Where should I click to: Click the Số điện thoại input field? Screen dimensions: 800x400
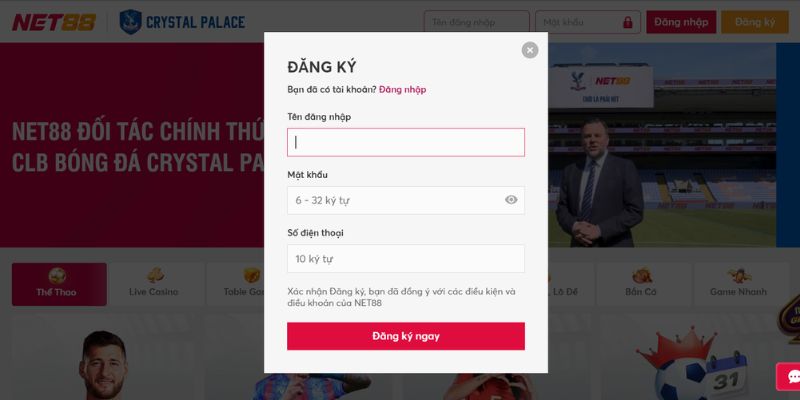click(406, 259)
